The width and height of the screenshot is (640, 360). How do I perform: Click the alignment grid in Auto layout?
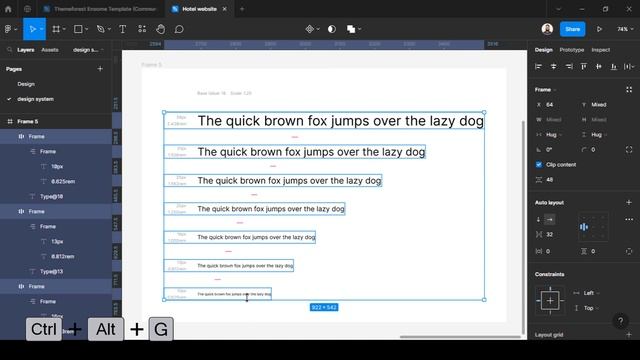click(x=593, y=227)
